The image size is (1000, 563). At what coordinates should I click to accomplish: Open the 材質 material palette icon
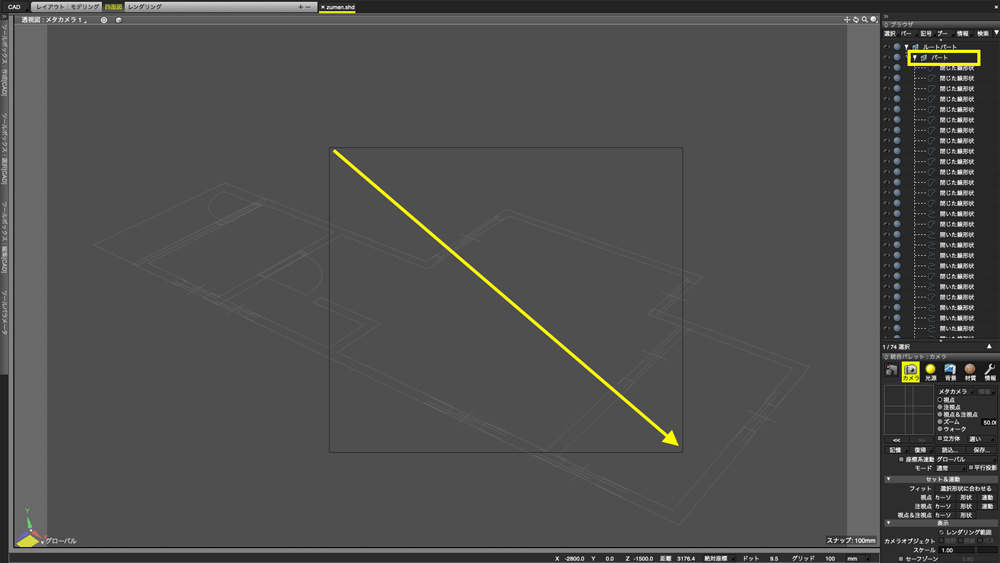(970, 370)
